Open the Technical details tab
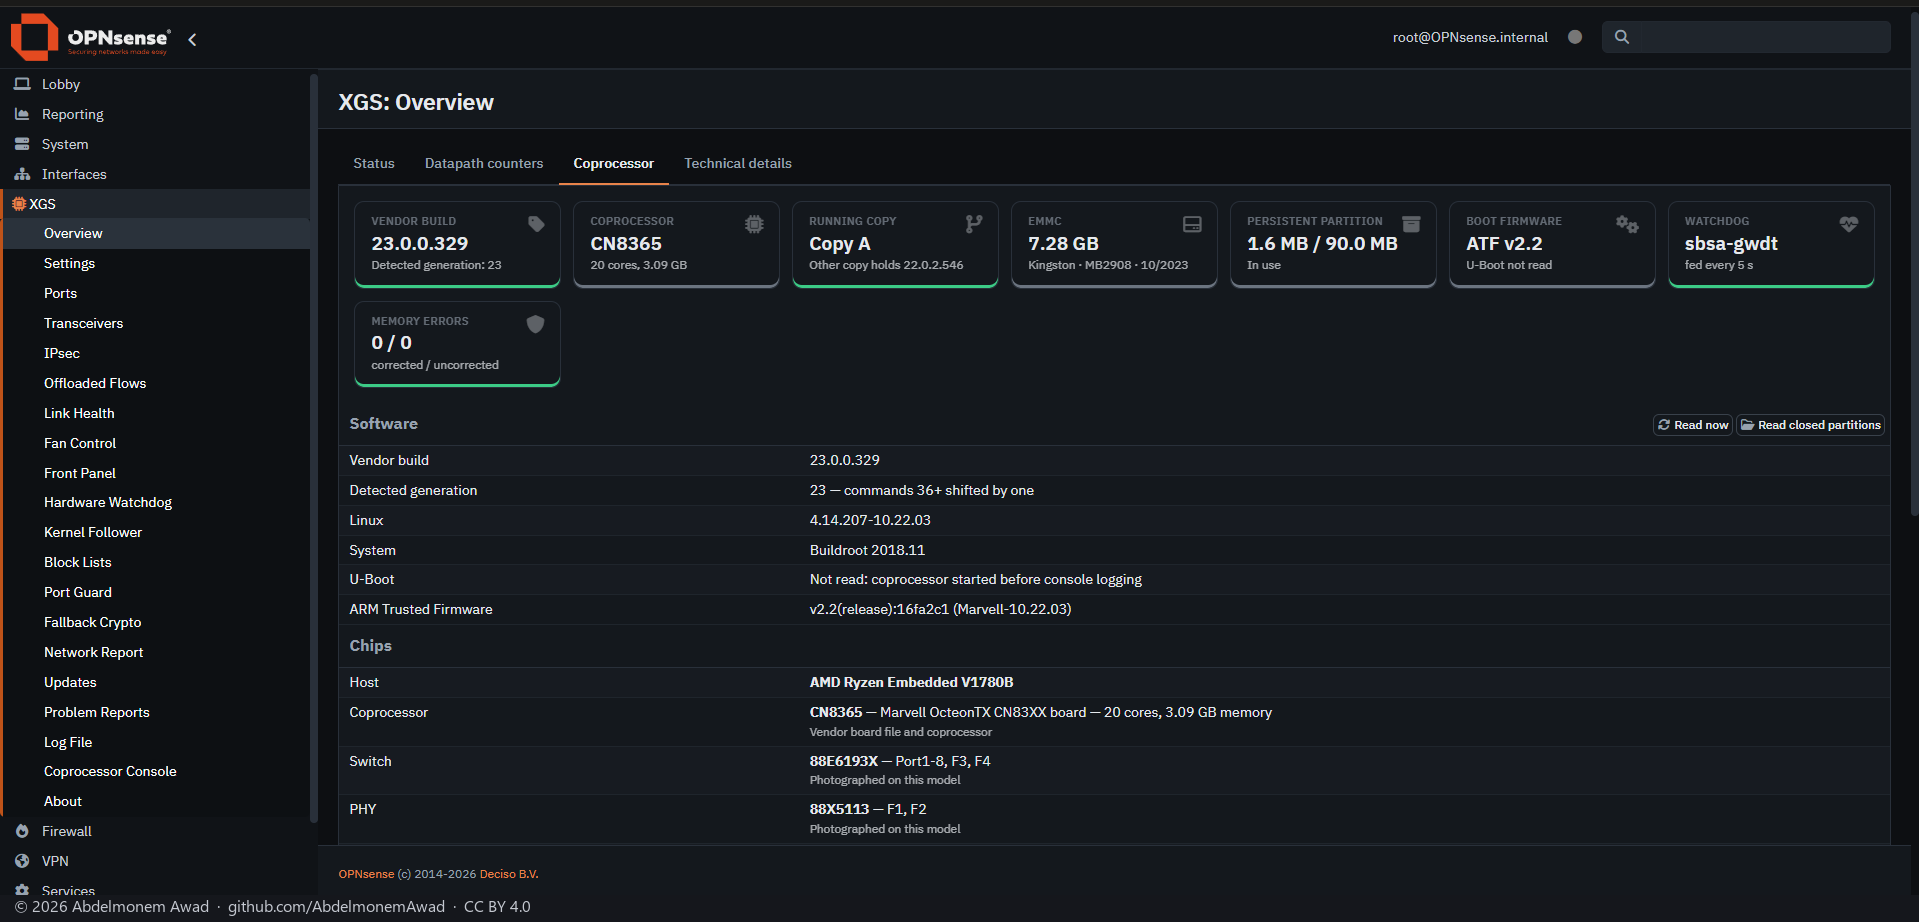Image resolution: width=1919 pixels, height=922 pixels. [x=738, y=163]
